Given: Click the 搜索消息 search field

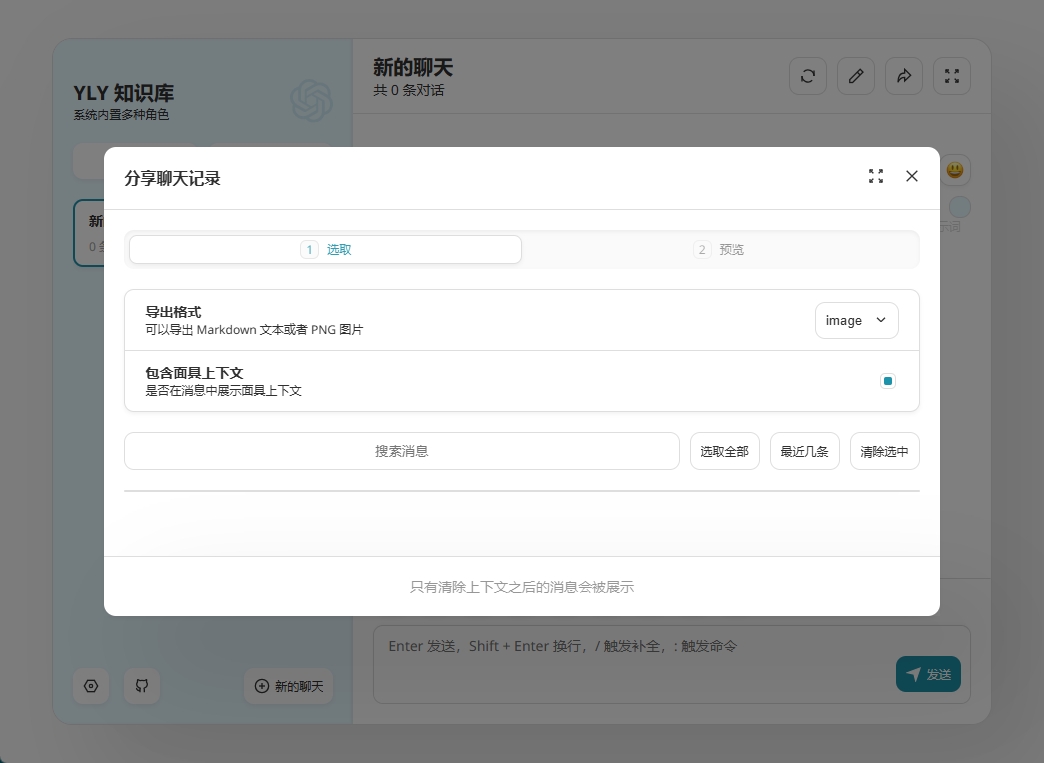Looking at the screenshot, I should (x=402, y=451).
